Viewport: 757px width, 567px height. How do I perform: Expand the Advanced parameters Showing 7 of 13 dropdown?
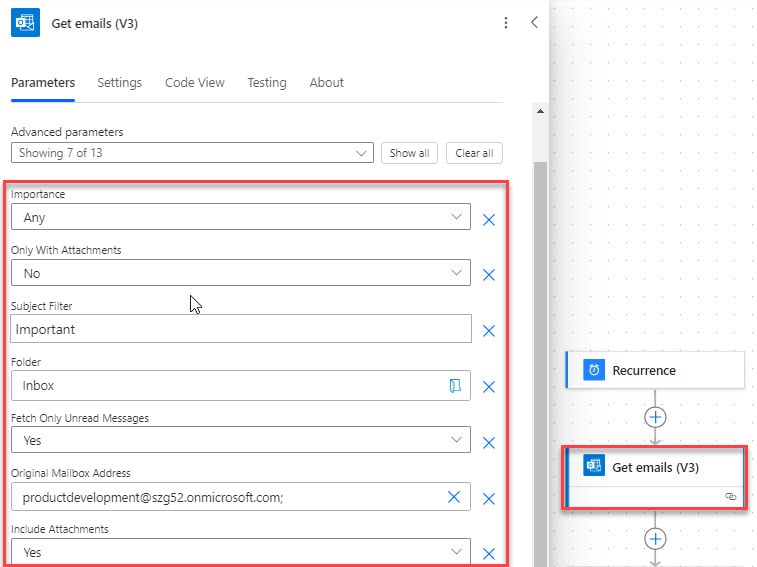[192, 153]
